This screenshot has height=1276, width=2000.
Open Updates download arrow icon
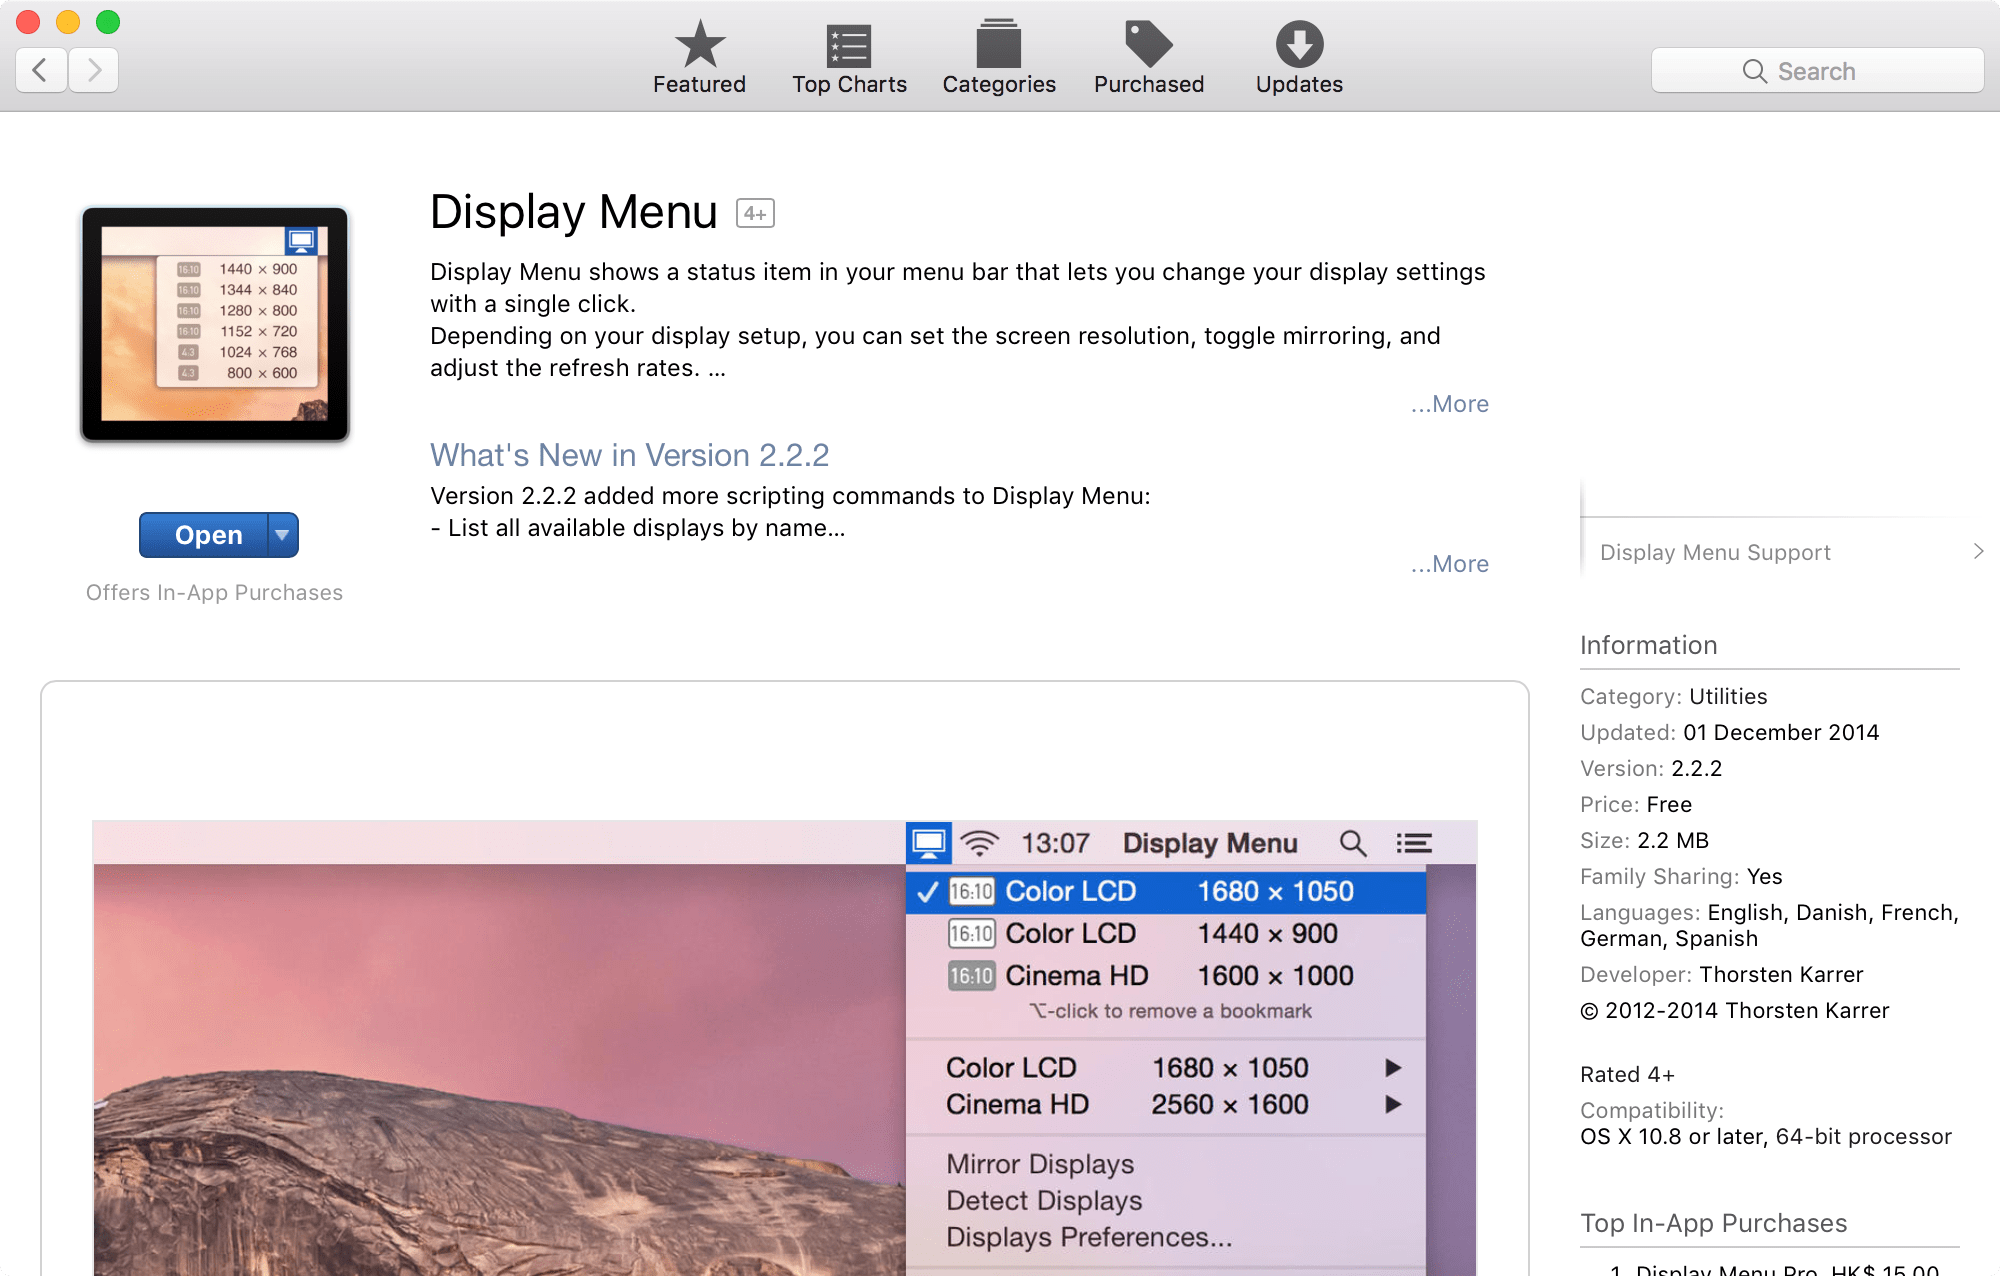coord(1299,45)
